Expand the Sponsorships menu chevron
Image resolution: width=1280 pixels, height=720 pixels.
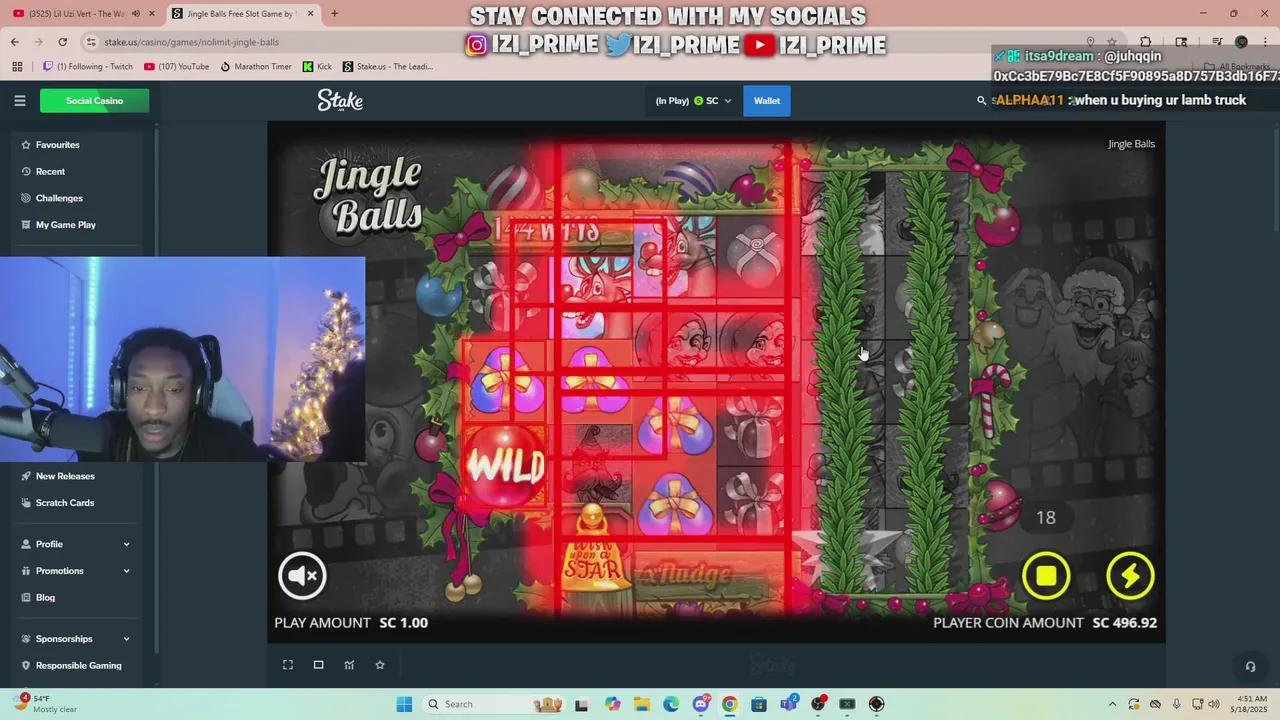pyautogui.click(x=126, y=639)
